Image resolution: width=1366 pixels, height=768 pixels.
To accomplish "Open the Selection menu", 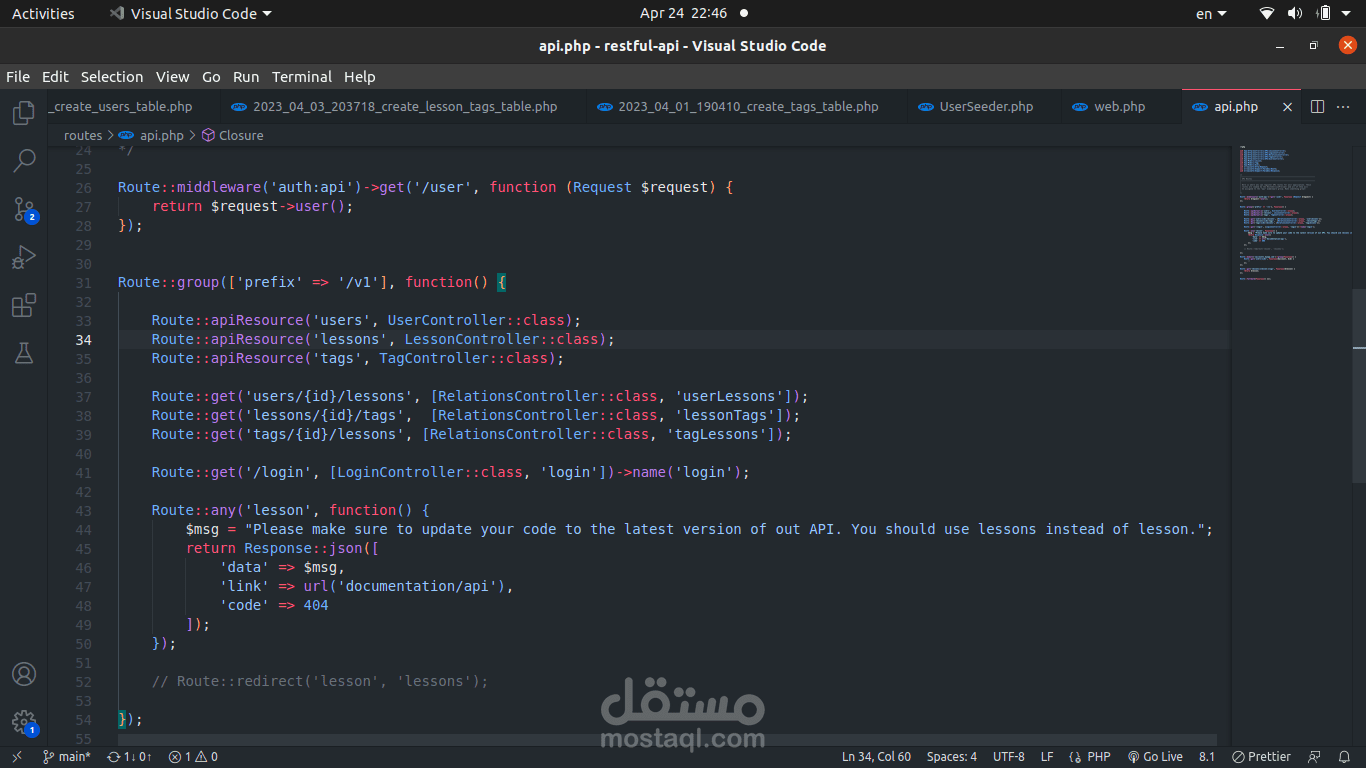I will [x=112, y=77].
